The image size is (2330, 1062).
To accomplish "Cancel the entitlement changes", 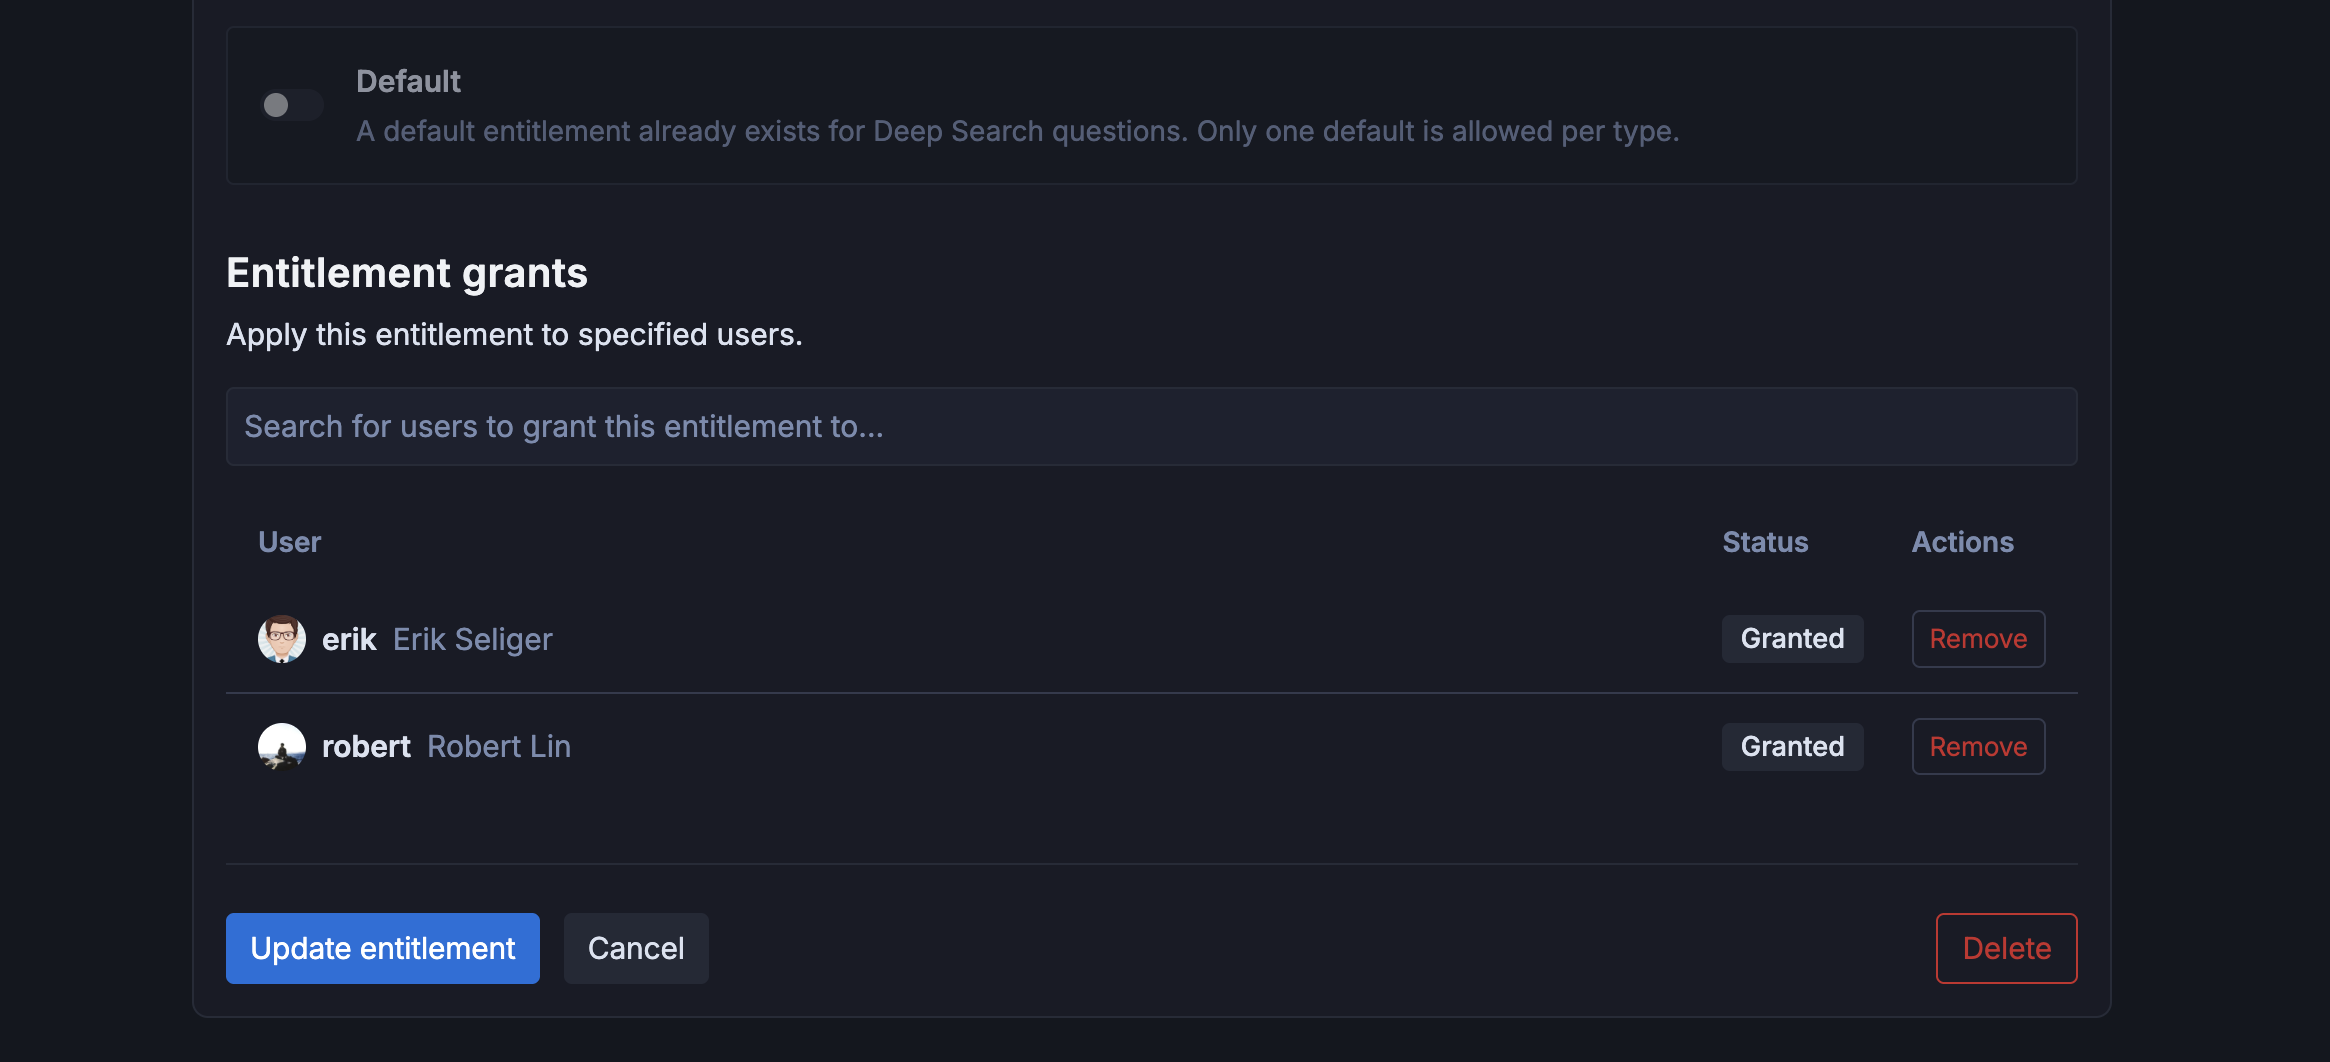I will coord(636,948).
